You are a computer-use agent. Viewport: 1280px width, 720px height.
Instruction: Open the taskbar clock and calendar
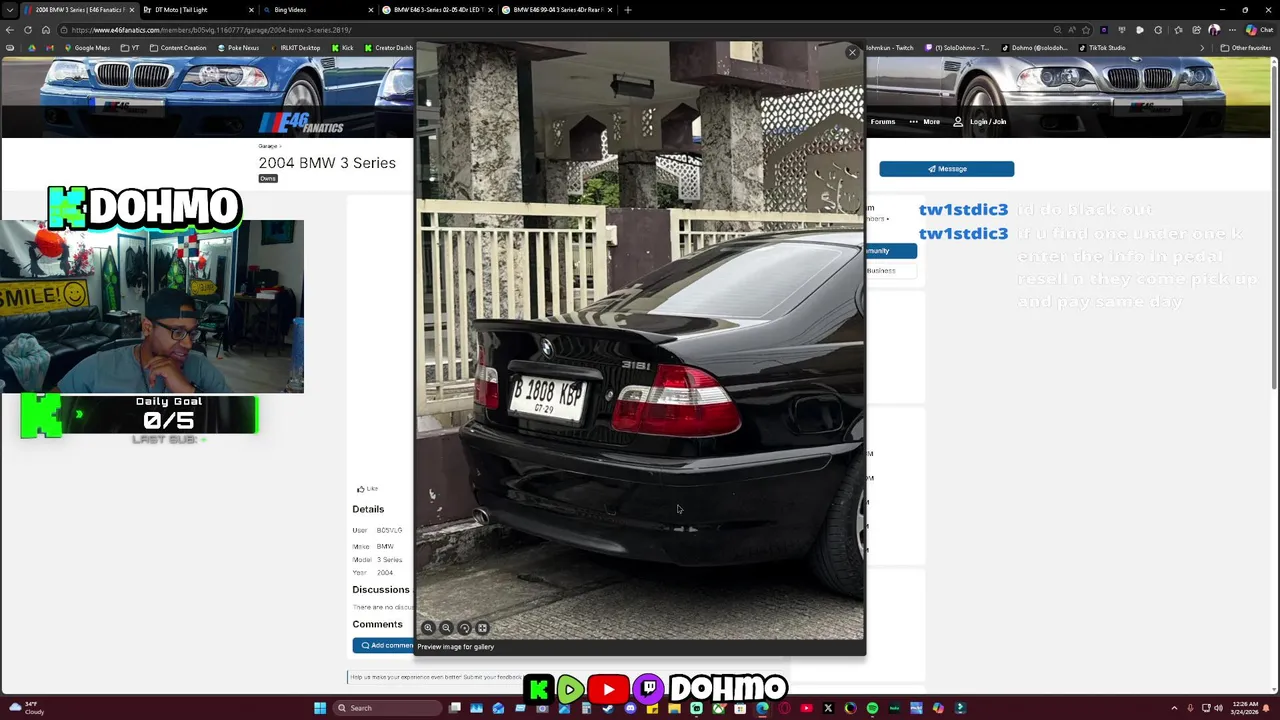point(1247,708)
